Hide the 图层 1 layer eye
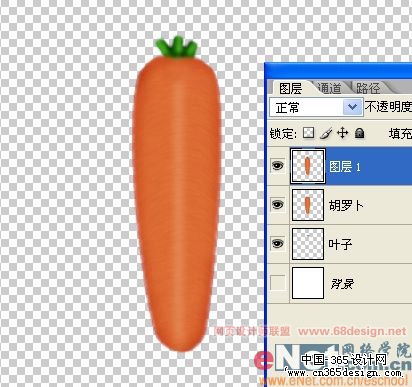This screenshot has width=412, height=387. 278,165
